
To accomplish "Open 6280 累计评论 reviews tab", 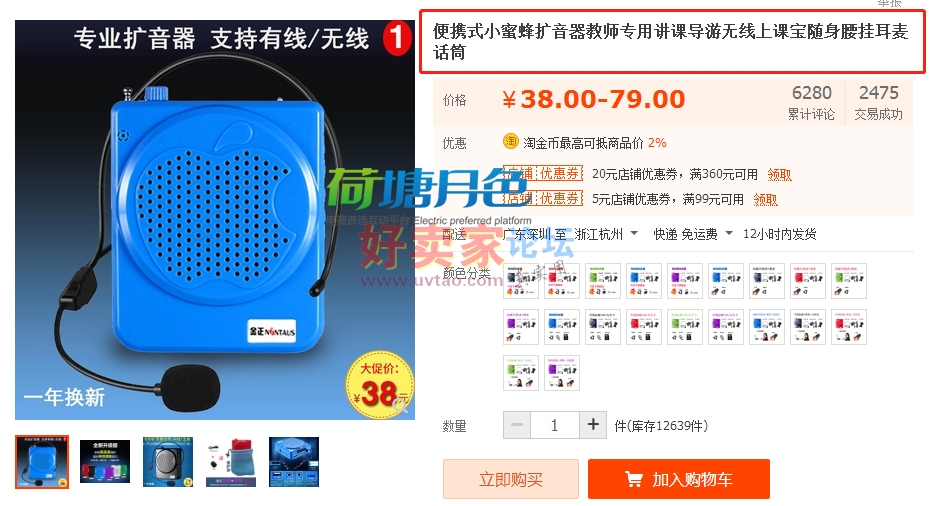I will [x=812, y=102].
